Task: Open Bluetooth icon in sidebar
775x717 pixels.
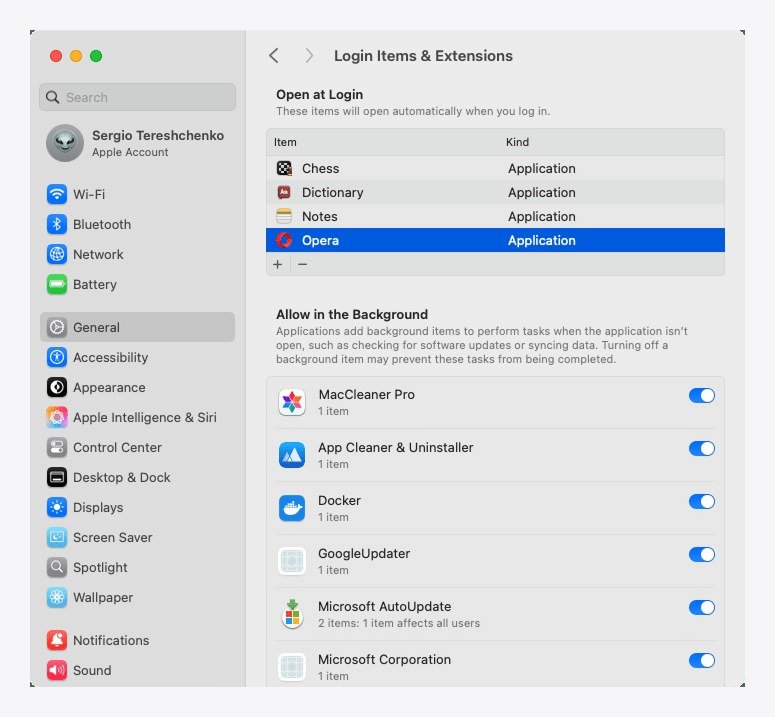Action: 57,224
